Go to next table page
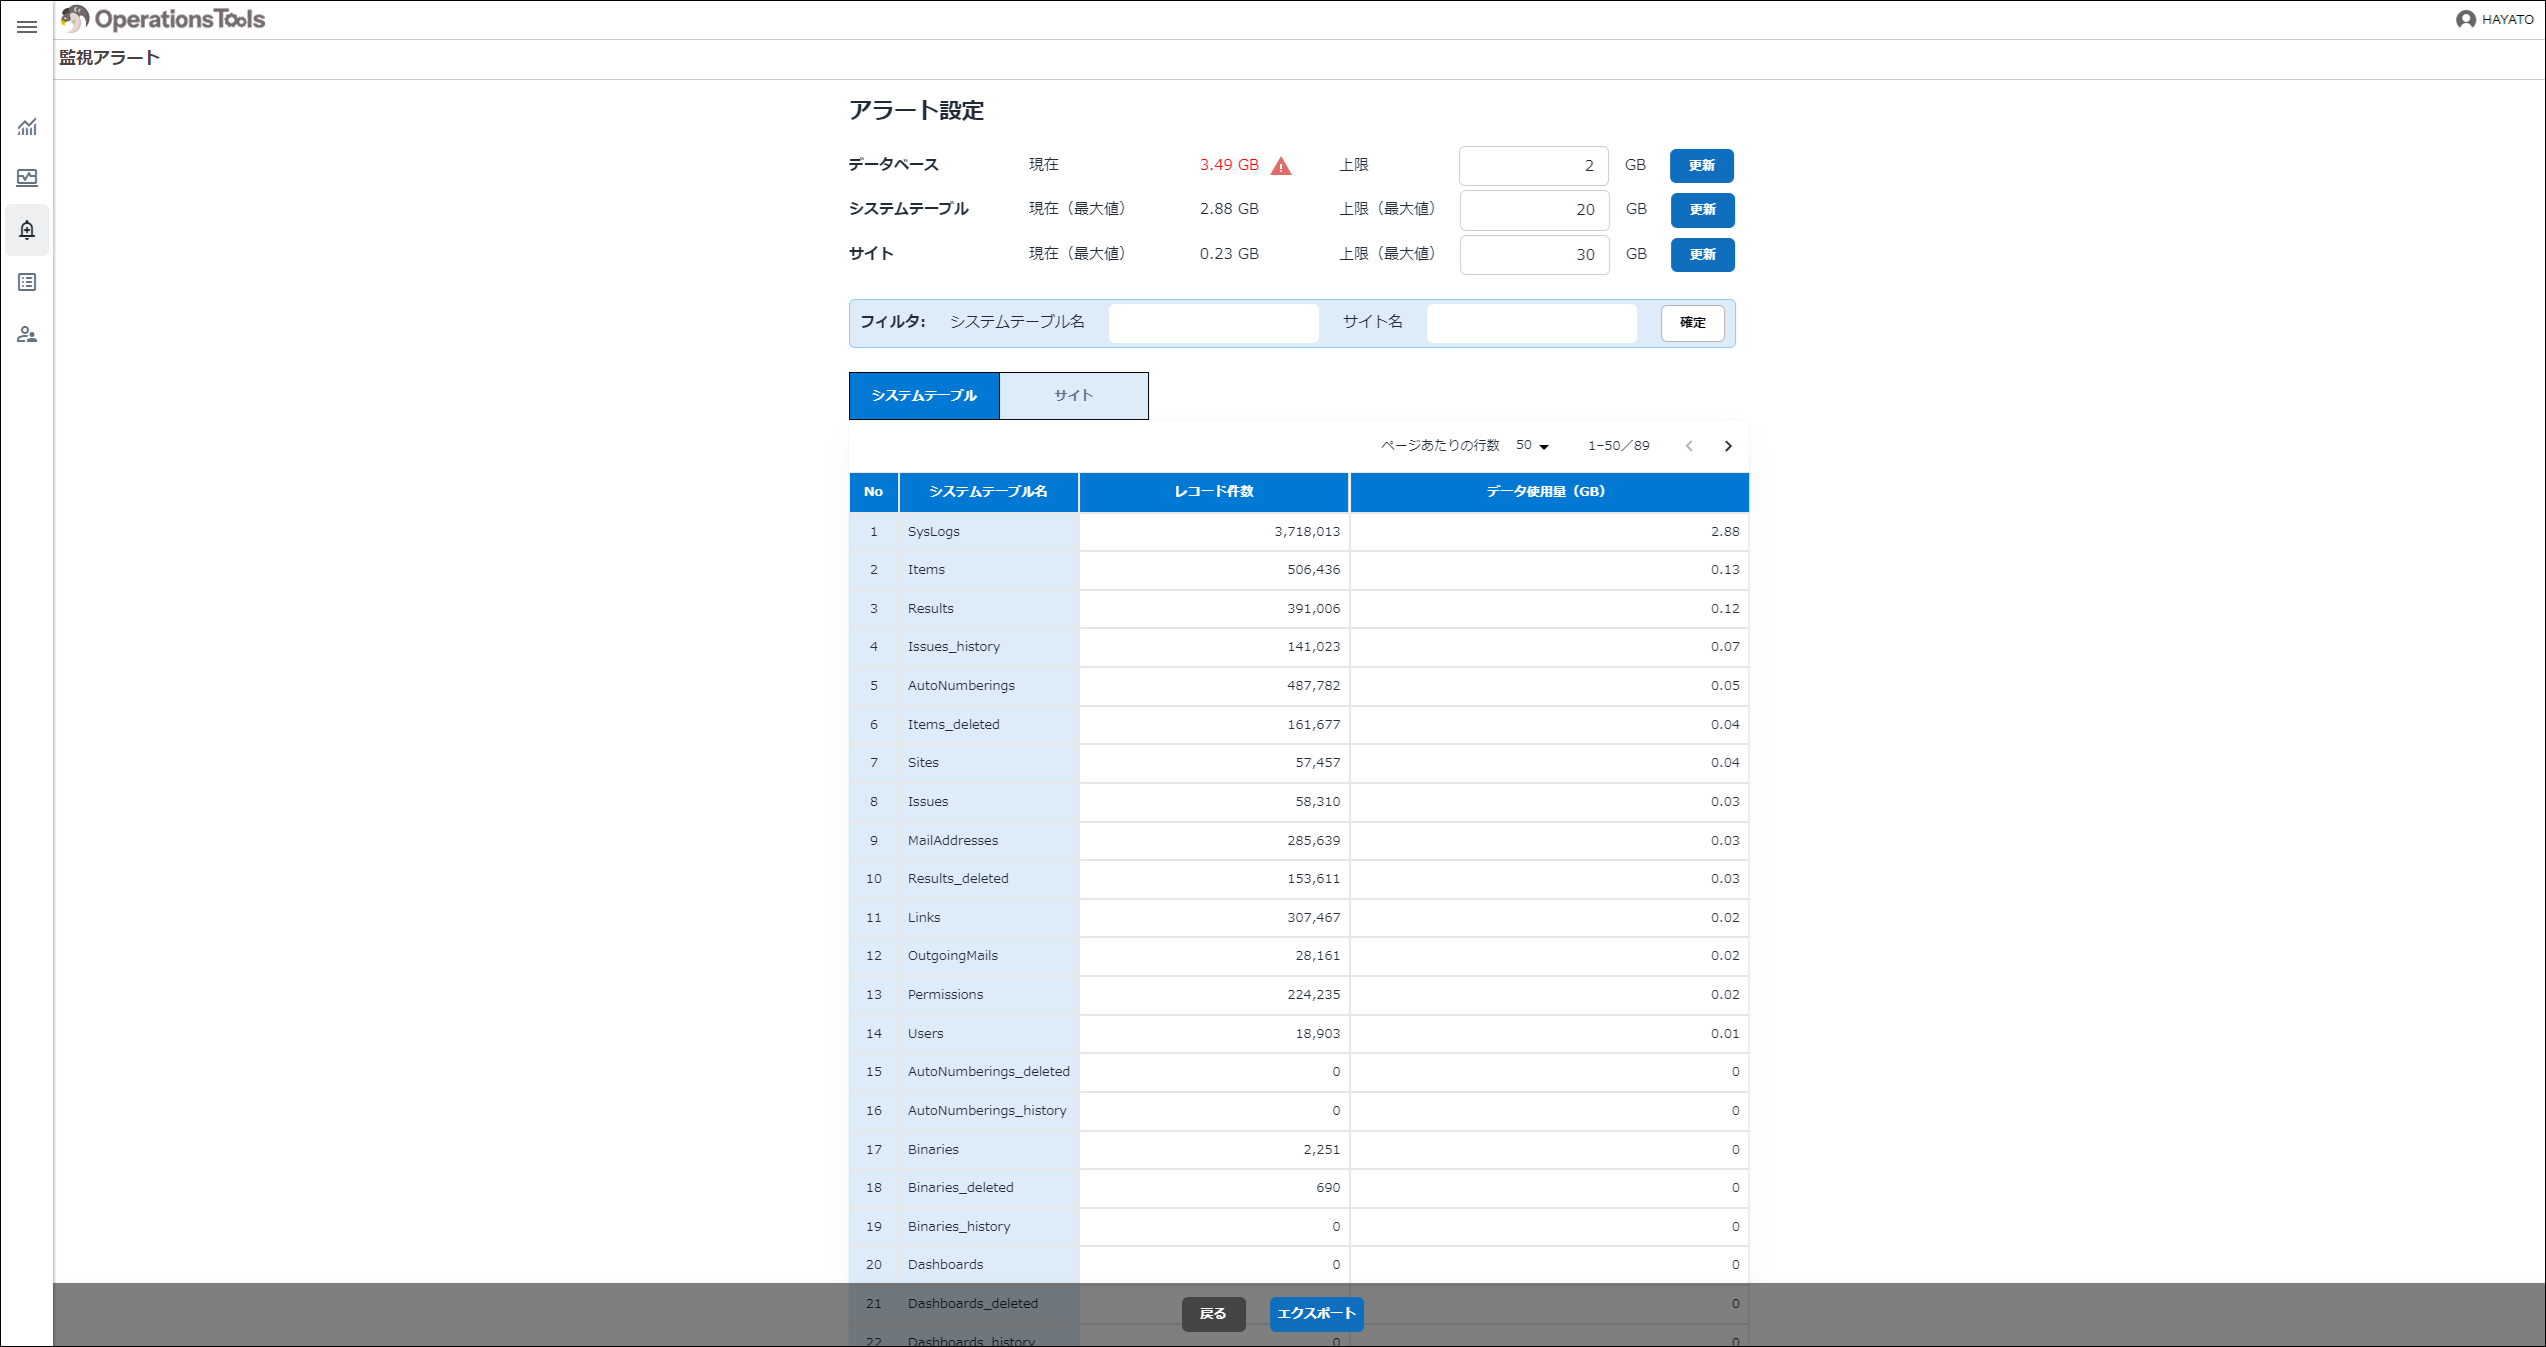2546x1347 pixels. coord(1728,446)
